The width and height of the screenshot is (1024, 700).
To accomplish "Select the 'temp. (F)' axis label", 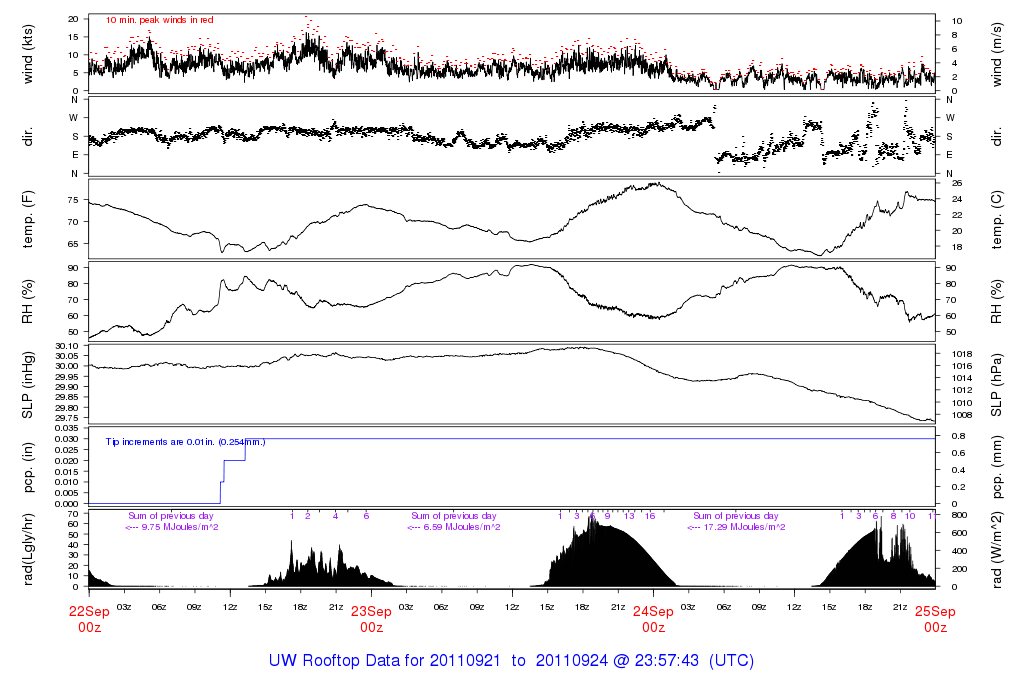I will pos(27,219).
